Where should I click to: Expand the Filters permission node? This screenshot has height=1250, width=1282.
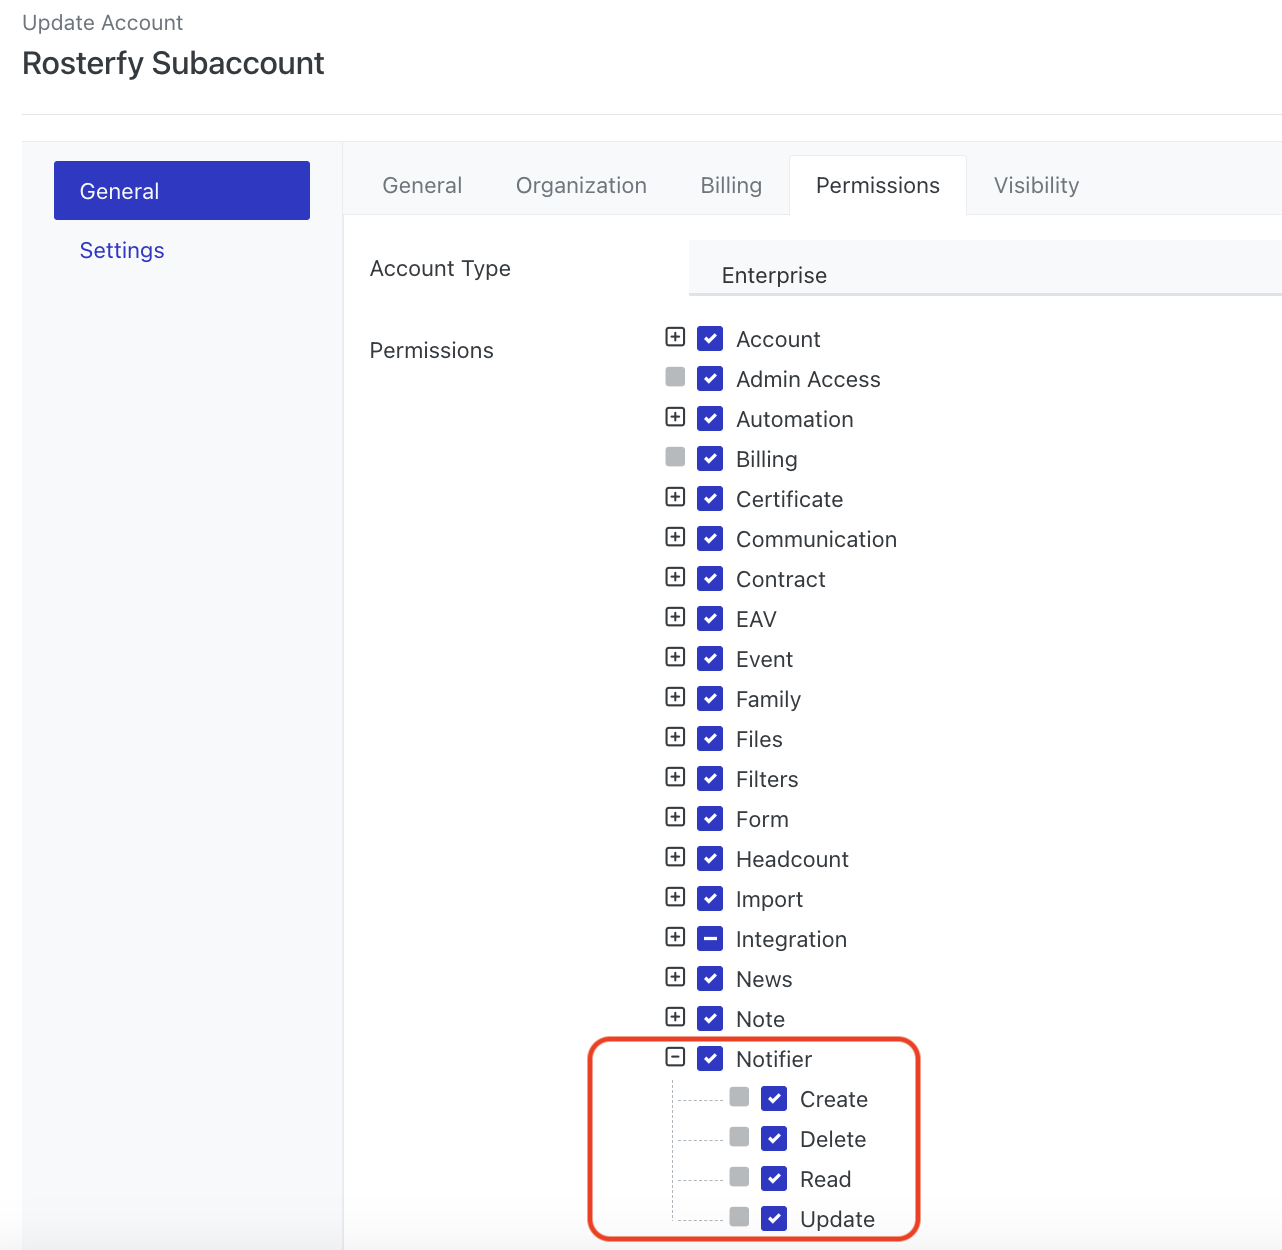click(x=675, y=777)
